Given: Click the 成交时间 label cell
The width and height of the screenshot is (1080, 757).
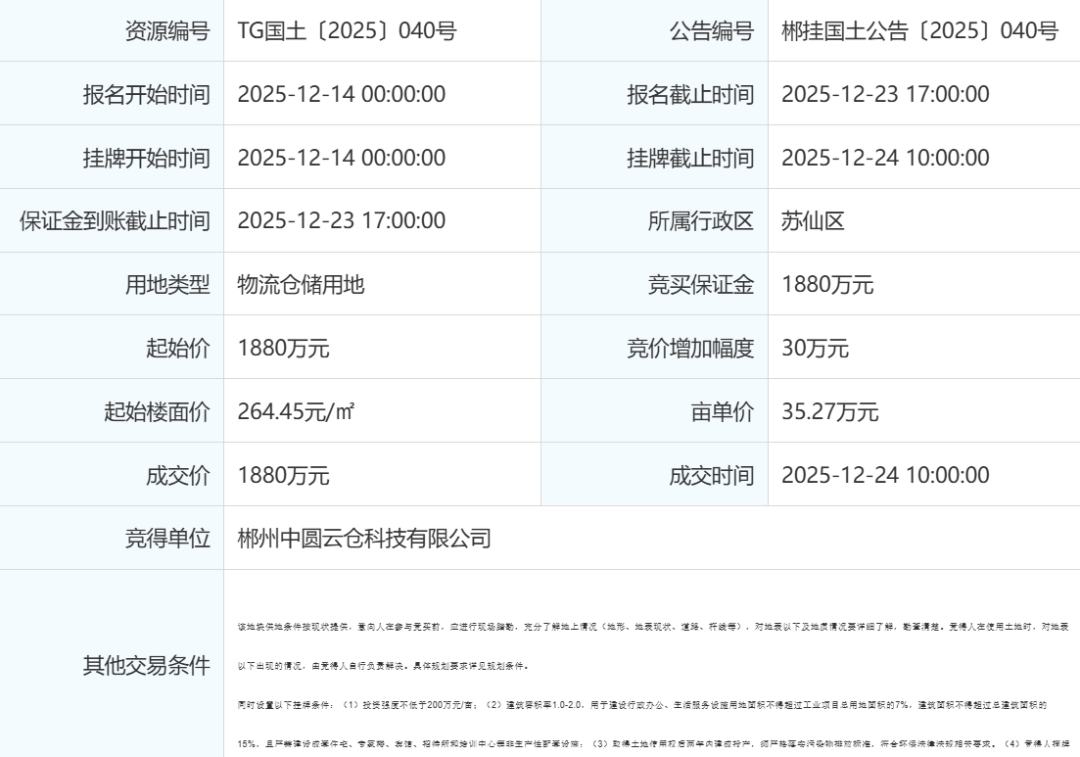Looking at the screenshot, I should tap(711, 476).
